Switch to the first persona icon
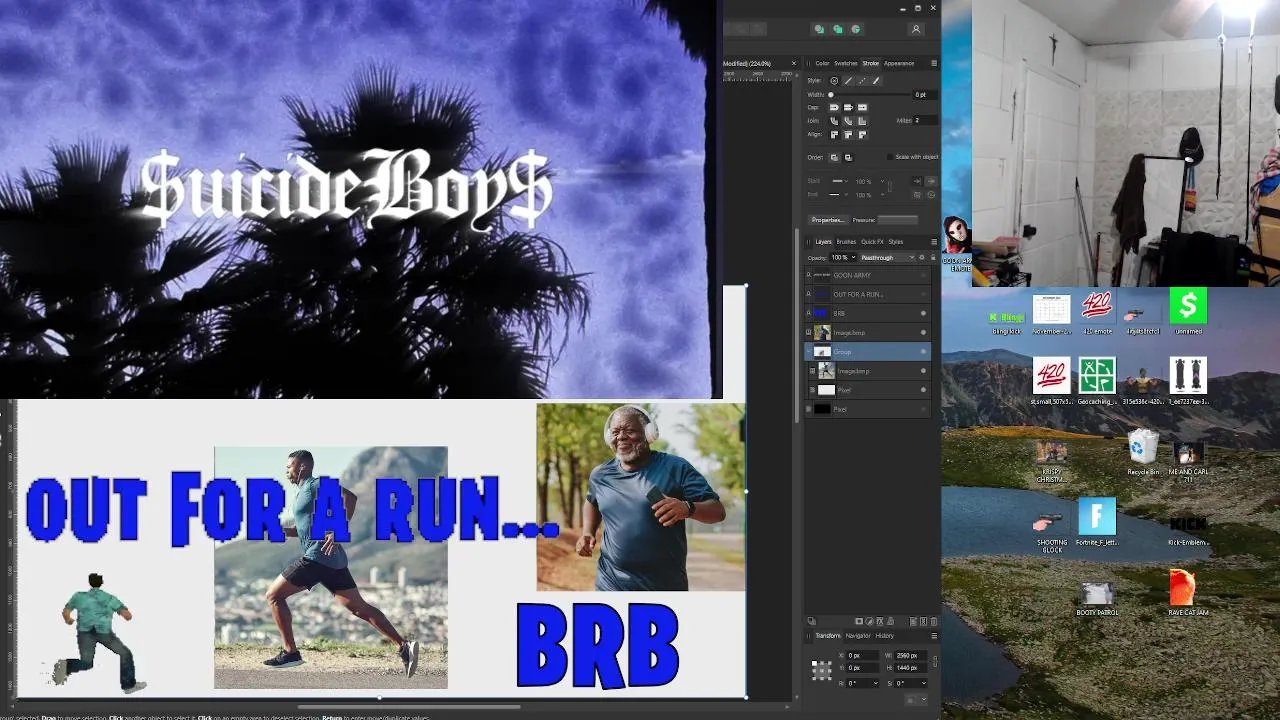 pyautogui.click(x=819, y=29)
